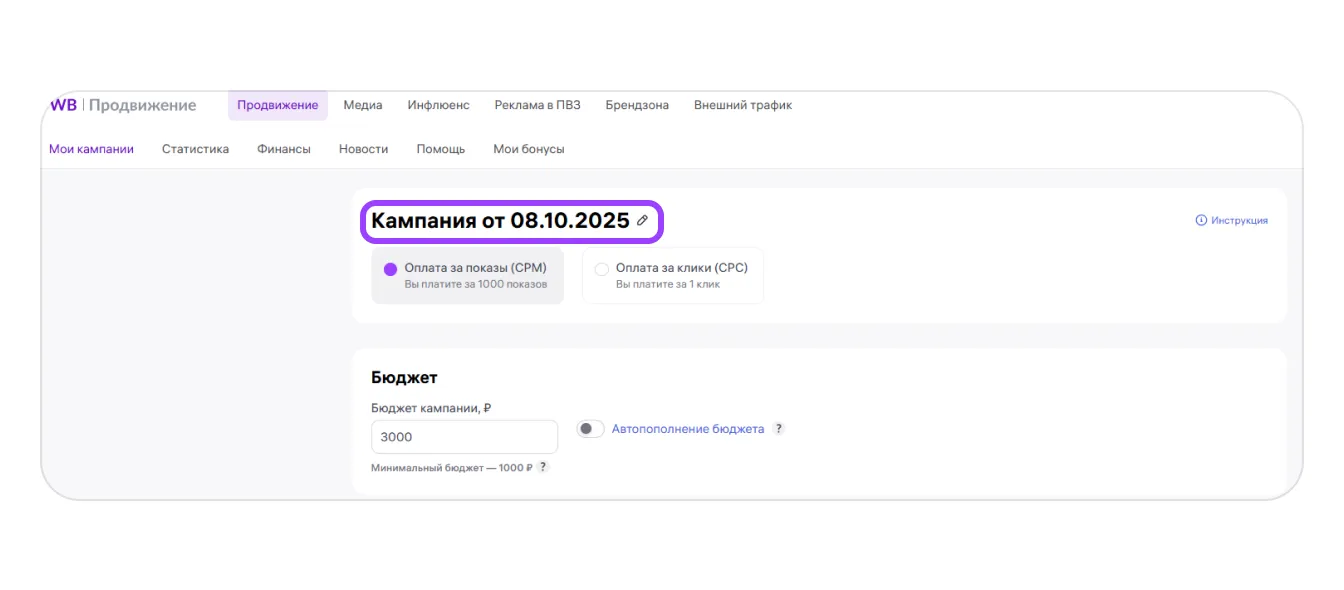Open the Автопополнение бюджета link

(687, 429)
